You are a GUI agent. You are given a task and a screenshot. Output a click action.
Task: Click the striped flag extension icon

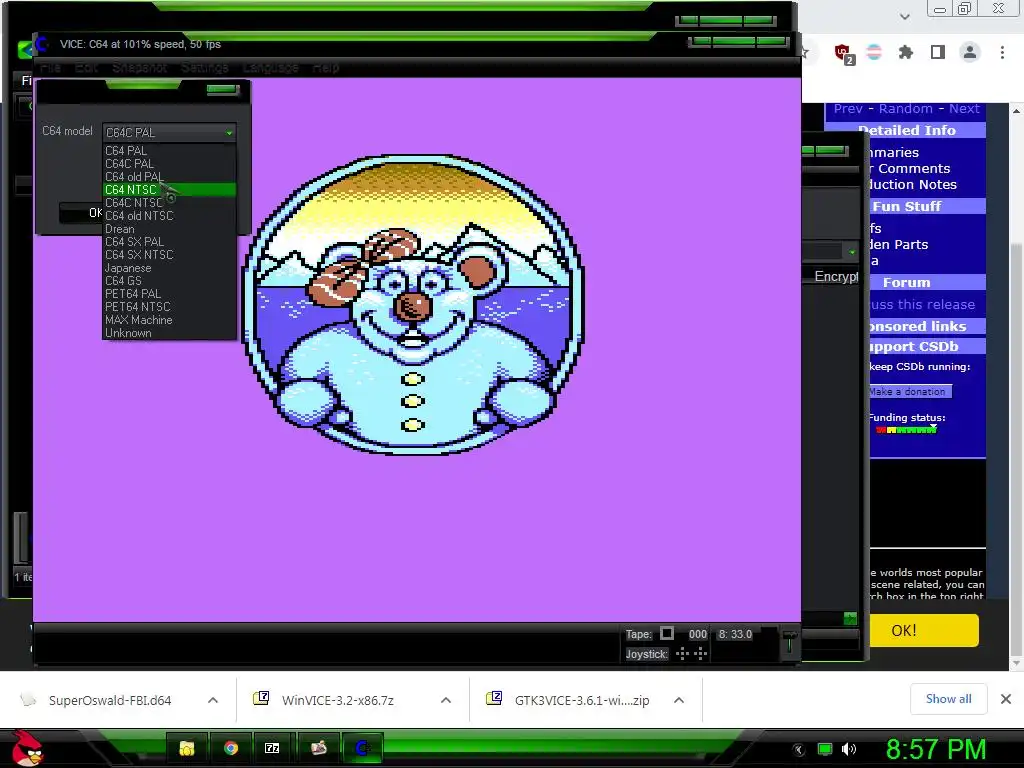(874, 52)
